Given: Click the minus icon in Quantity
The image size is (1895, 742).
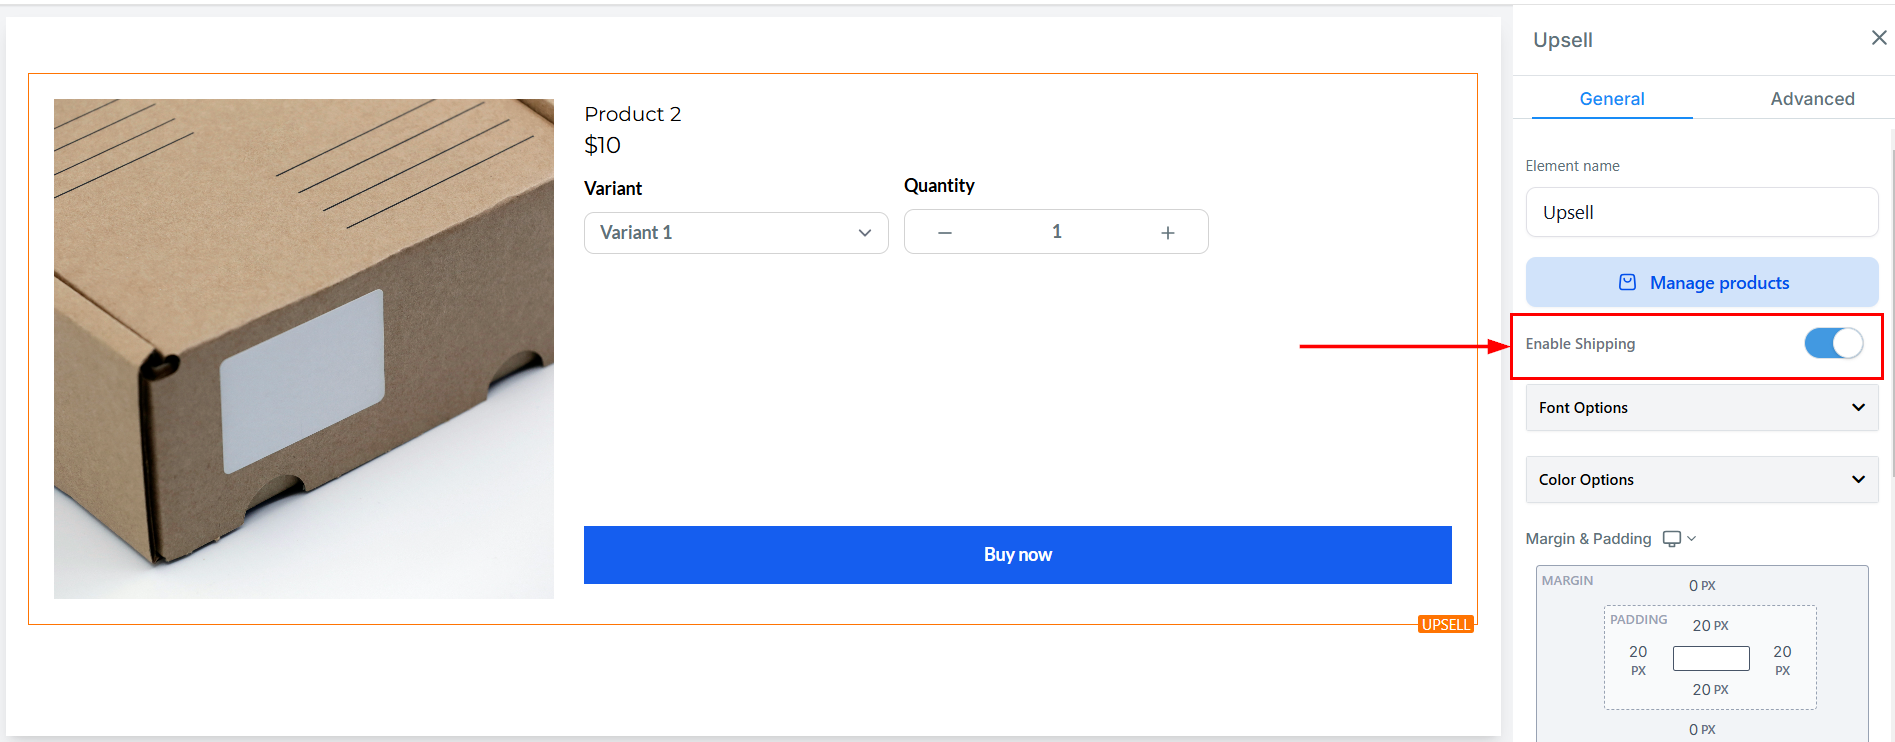Looking at the screenshot, I should pyautogui.click(x=945, y=233).
